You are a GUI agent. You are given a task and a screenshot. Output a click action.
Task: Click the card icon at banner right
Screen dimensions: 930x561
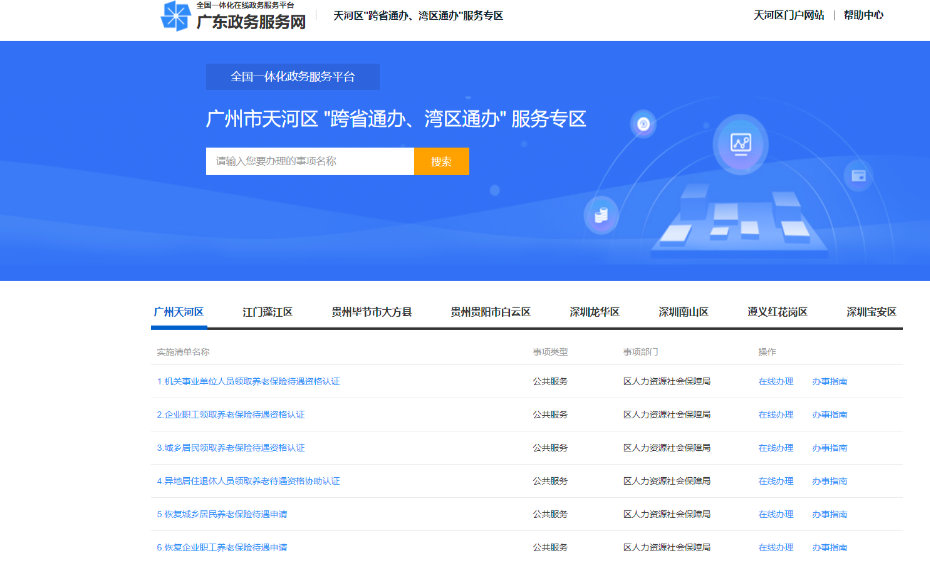click(x=857, y=176)
